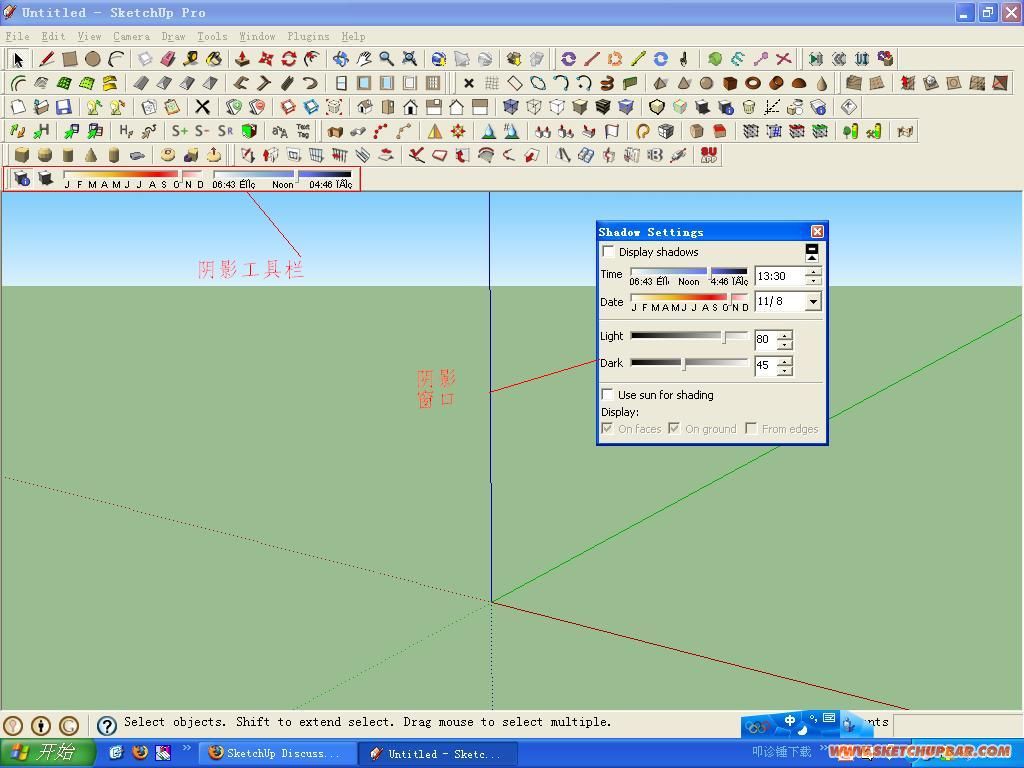The height and width of the screenshot is (768, 1024).
Task: Open the Edit menu
Action: coord(53,37)
